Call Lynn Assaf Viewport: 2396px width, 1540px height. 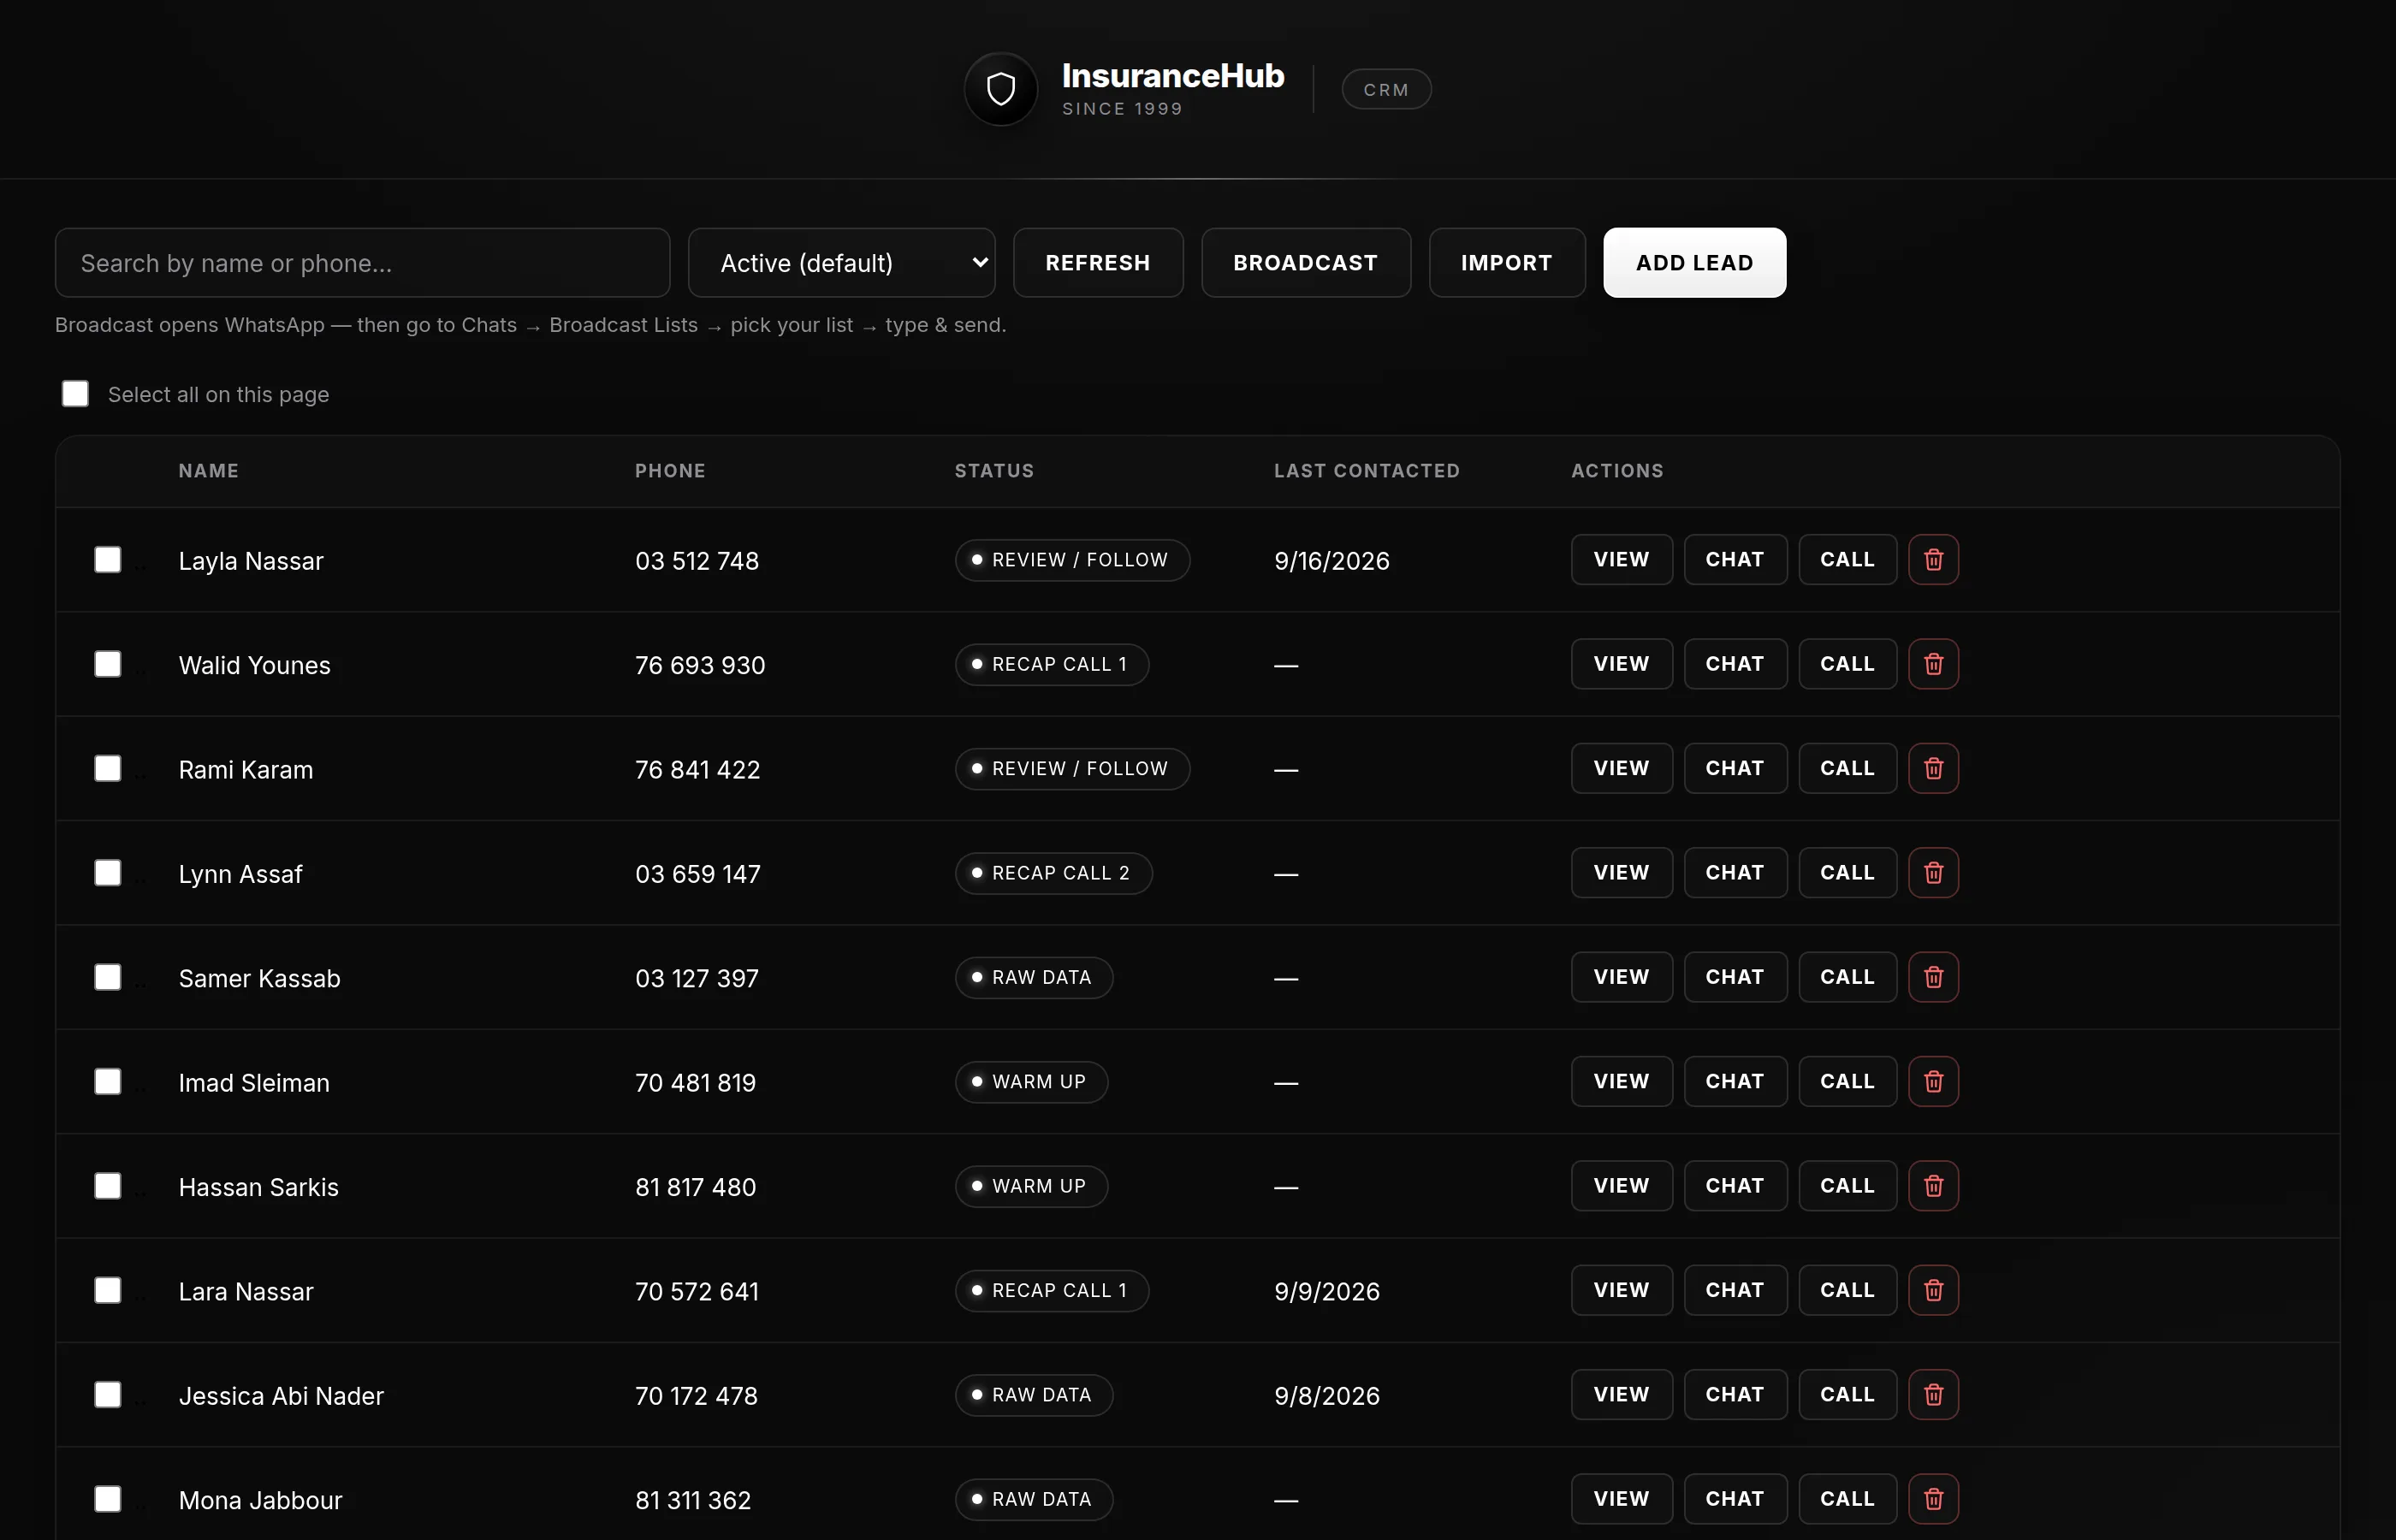pyautogui.click(x=1847, y=873)
